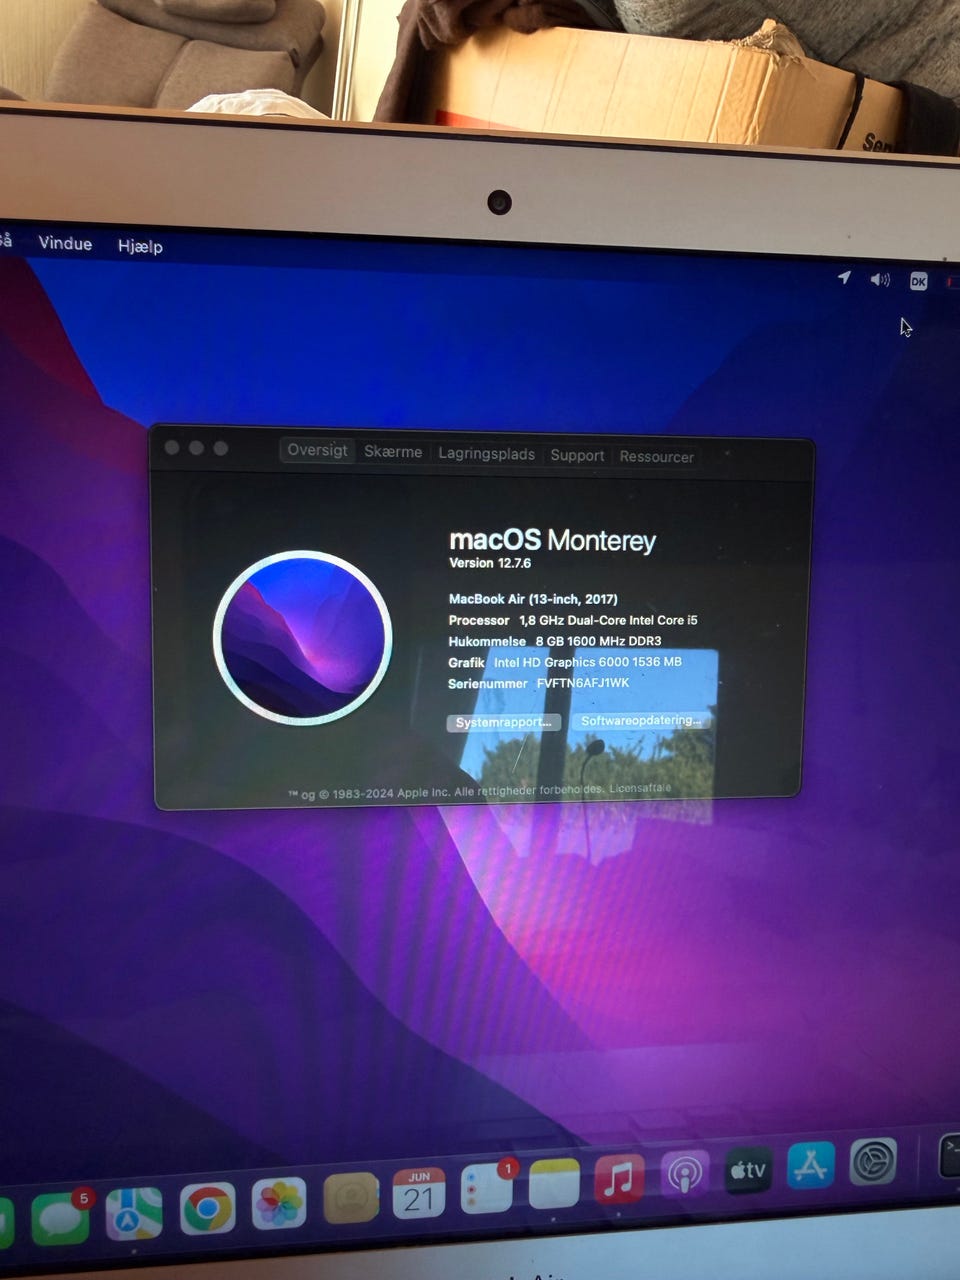Open Reminders from the Dock

point(487,1188)
